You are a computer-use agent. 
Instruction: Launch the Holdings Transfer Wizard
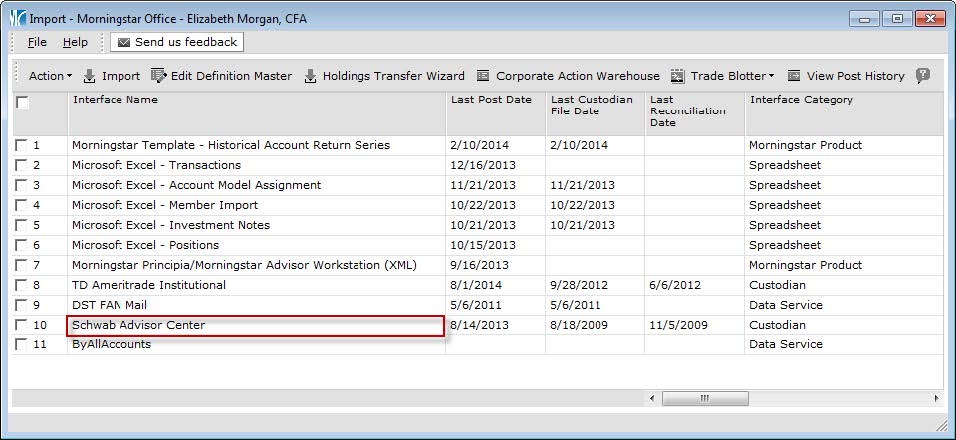(x=310, y=76)
